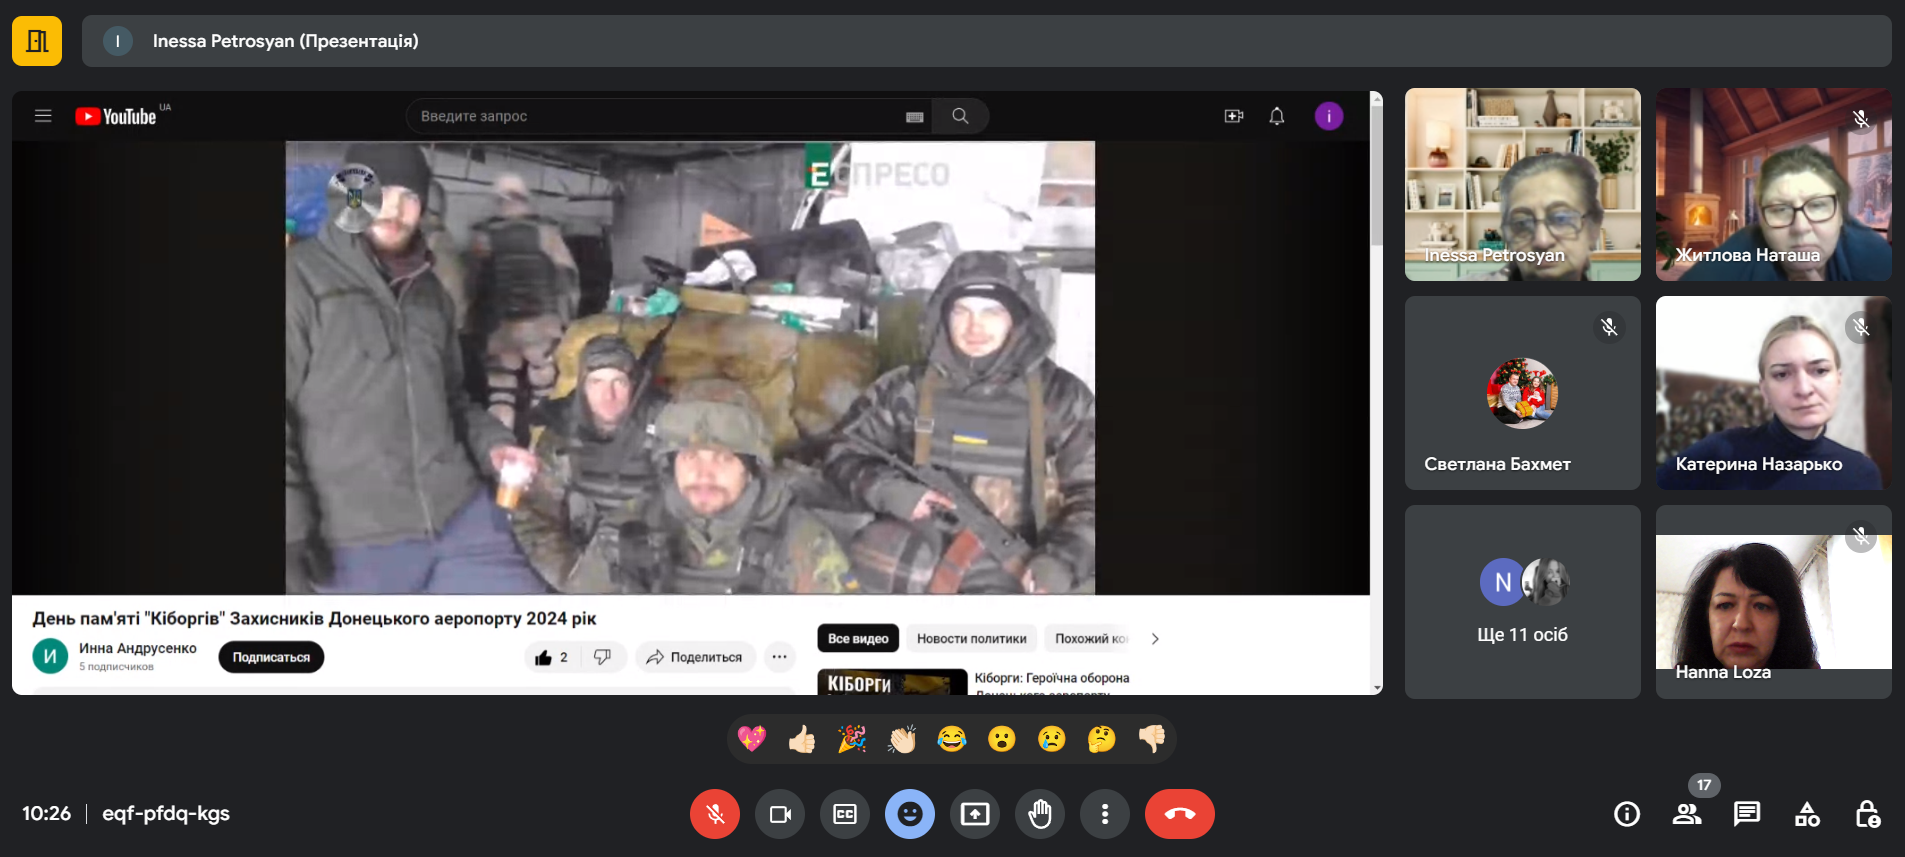The image size is (1905, 857).
Task: Leave the call with the red button
Action: click(x=1179, y=814)
